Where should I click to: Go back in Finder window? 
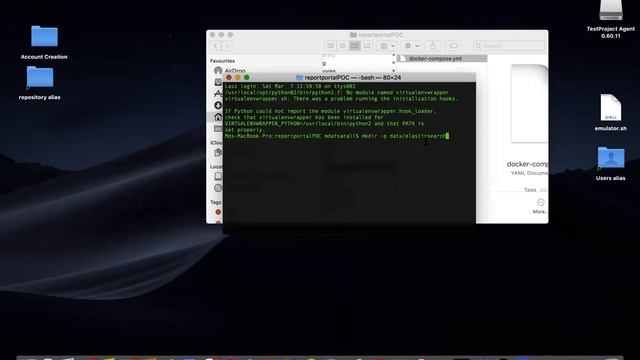216,46
